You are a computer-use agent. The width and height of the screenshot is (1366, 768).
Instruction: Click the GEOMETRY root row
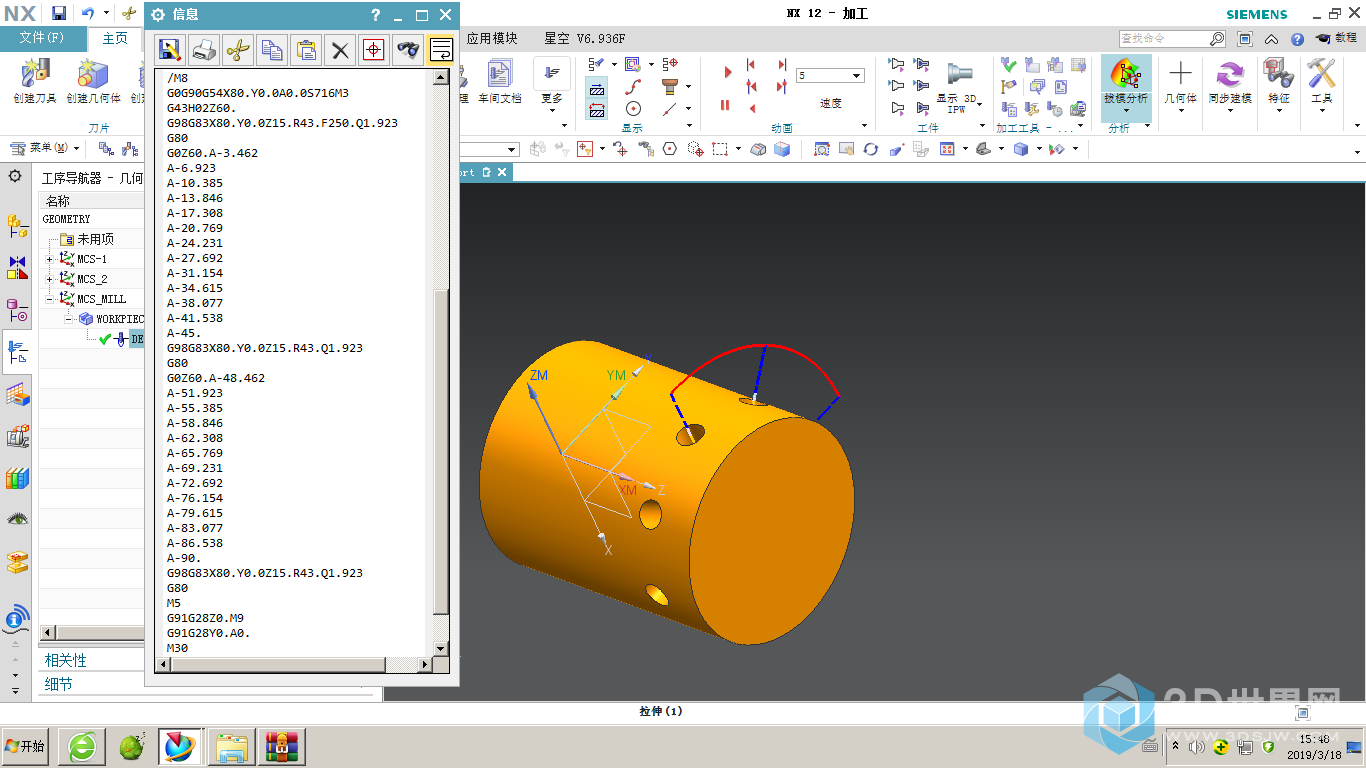pyautogui.click(x=66, y=219)
